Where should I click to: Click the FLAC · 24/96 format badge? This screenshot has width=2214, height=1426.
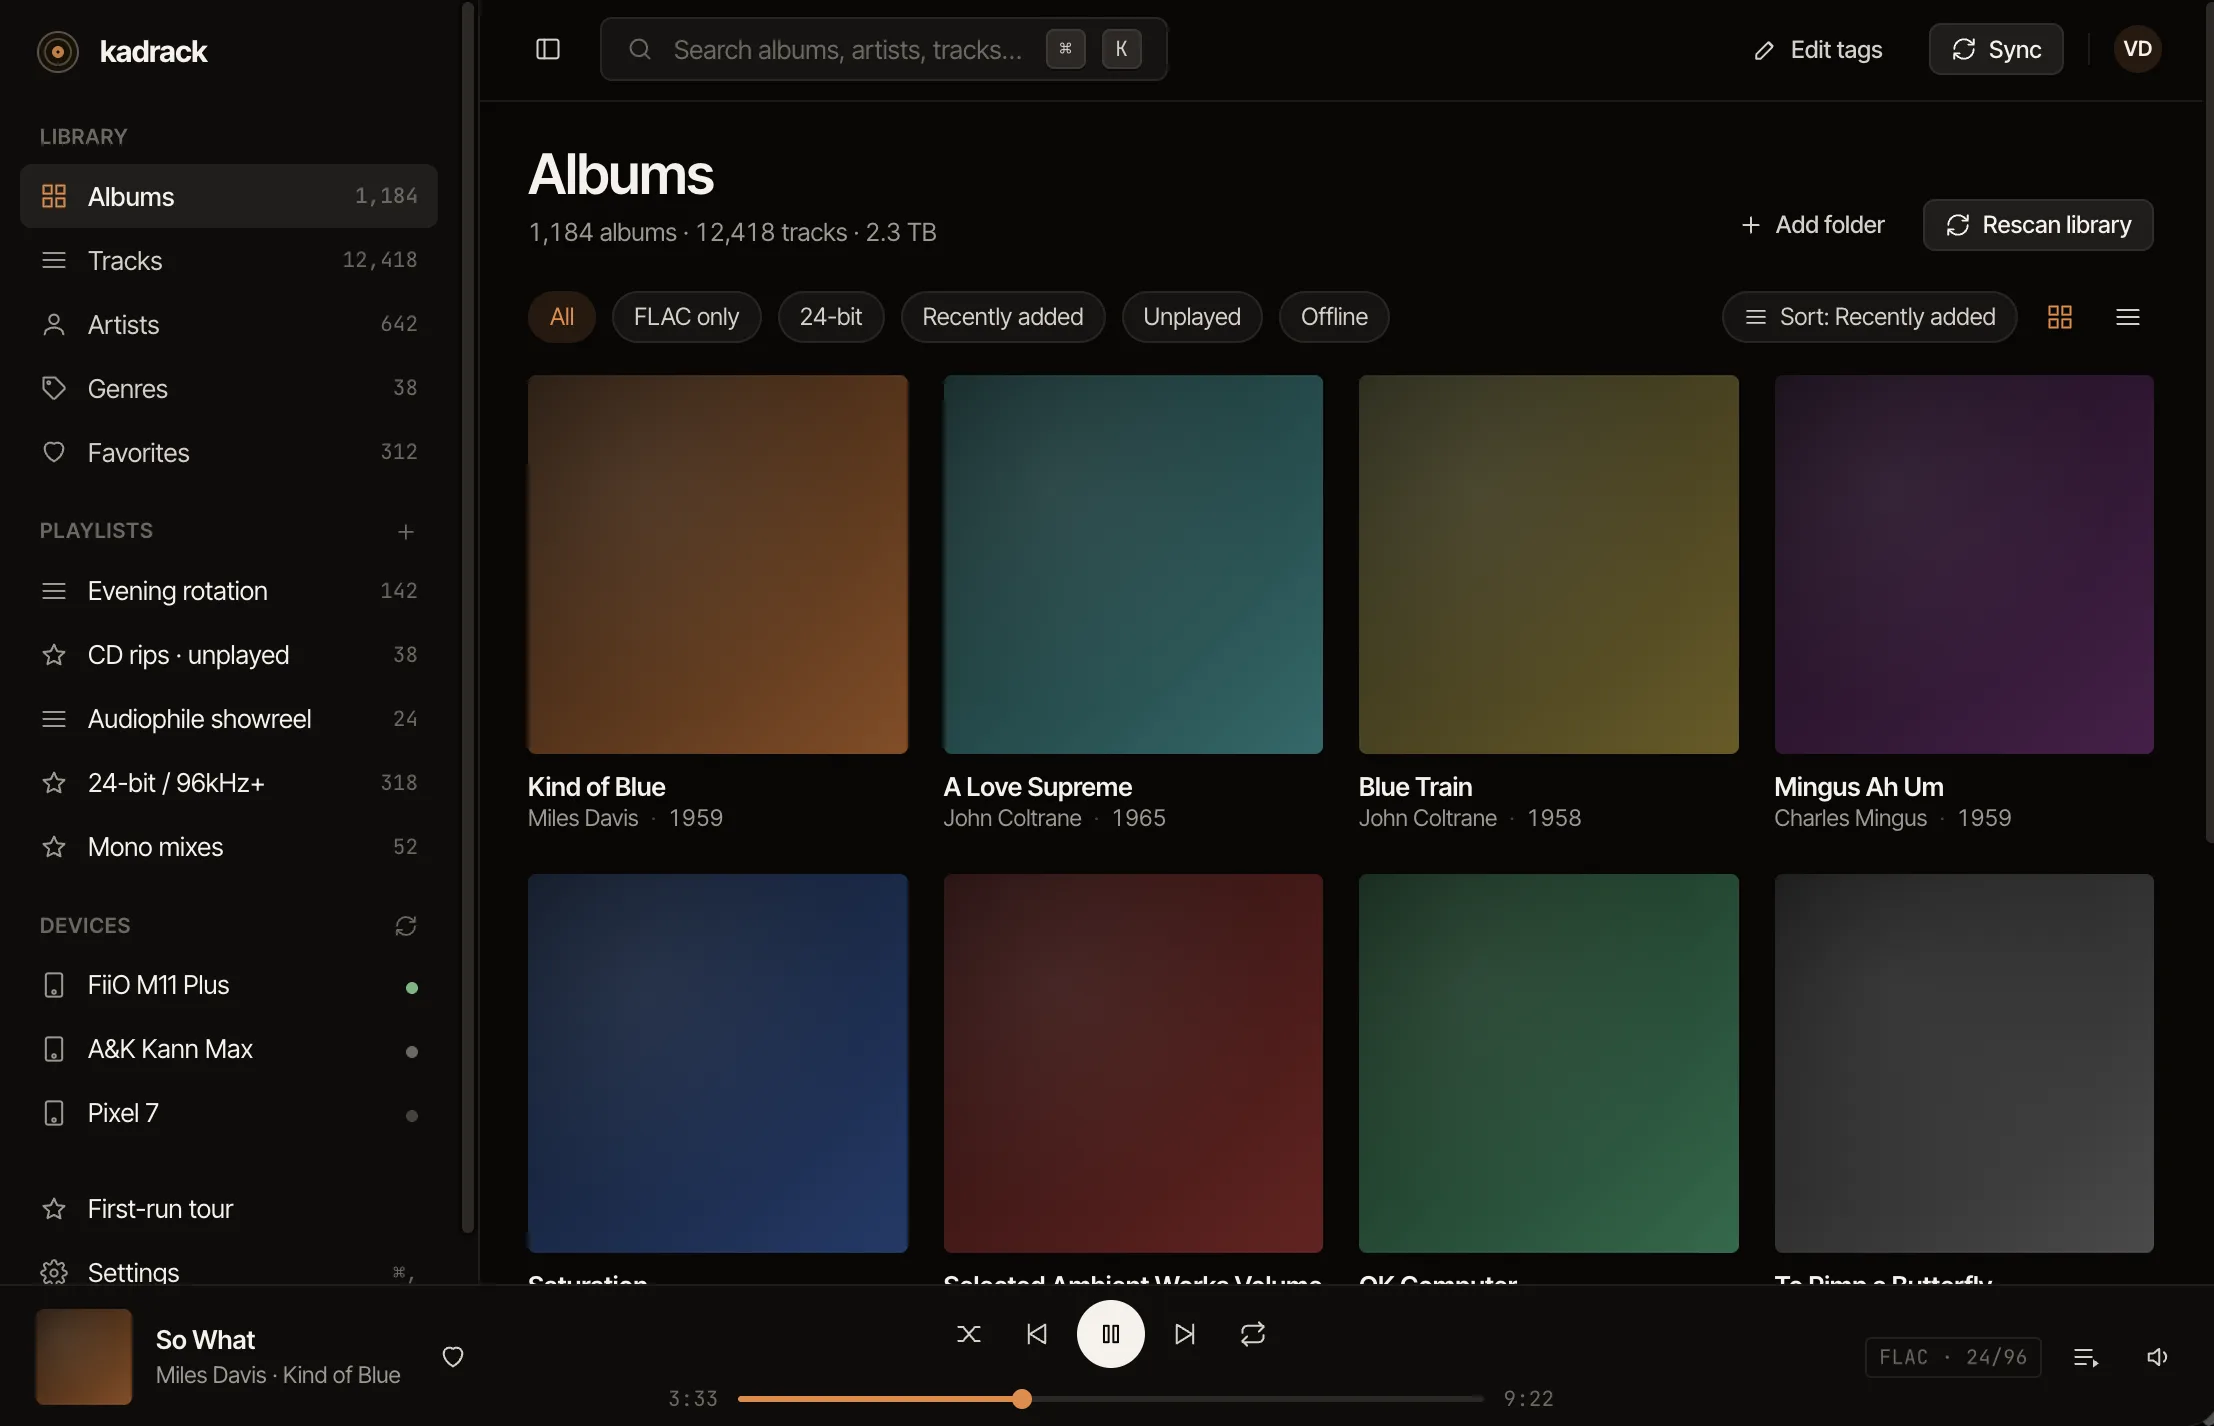1953,1357
